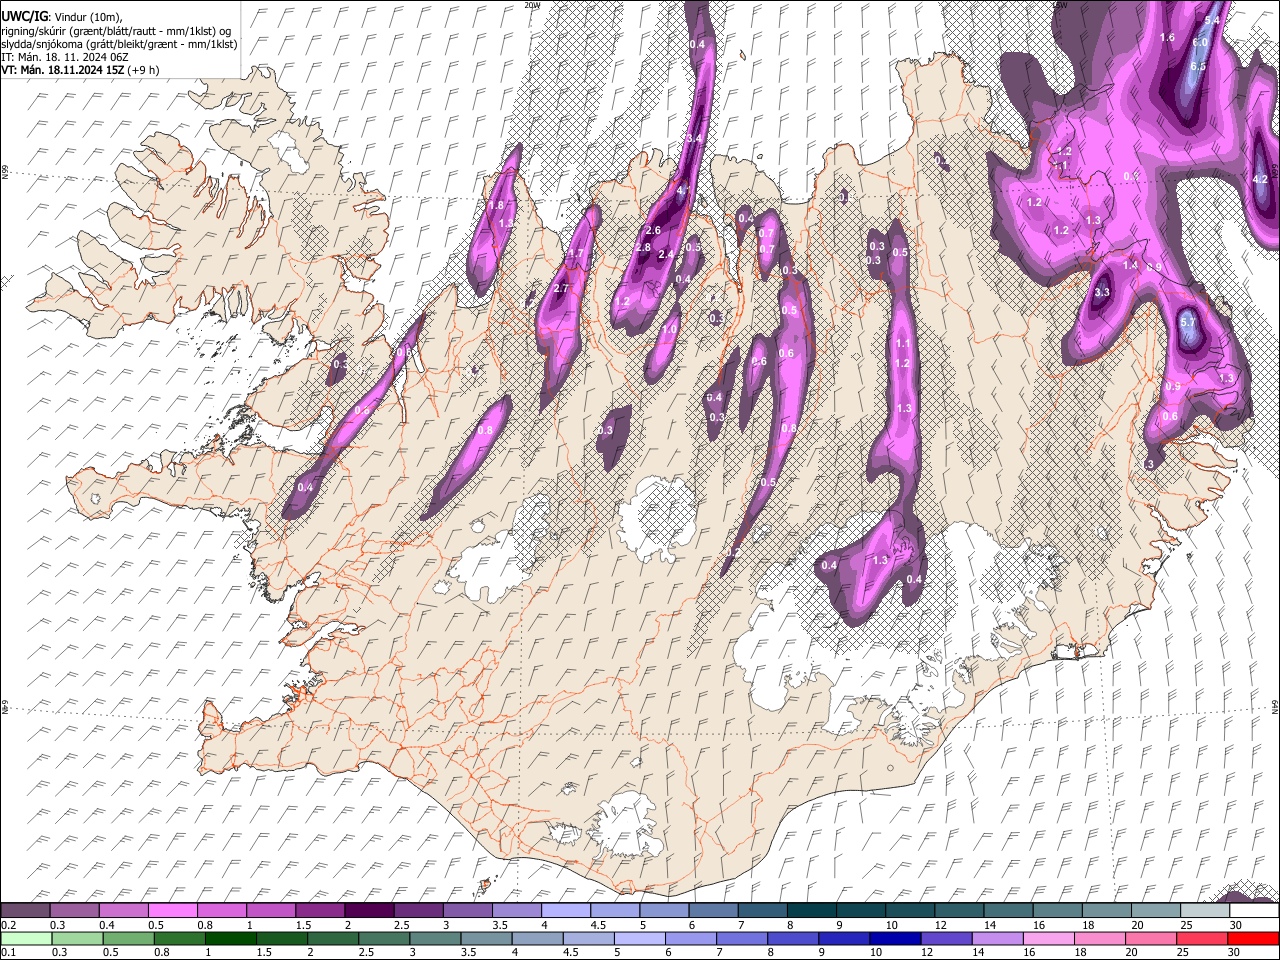Screen dimensions: 1280x960
Task: Click the pale gray 25–30 swatch in upper legend
Action: pos(1204,911)
